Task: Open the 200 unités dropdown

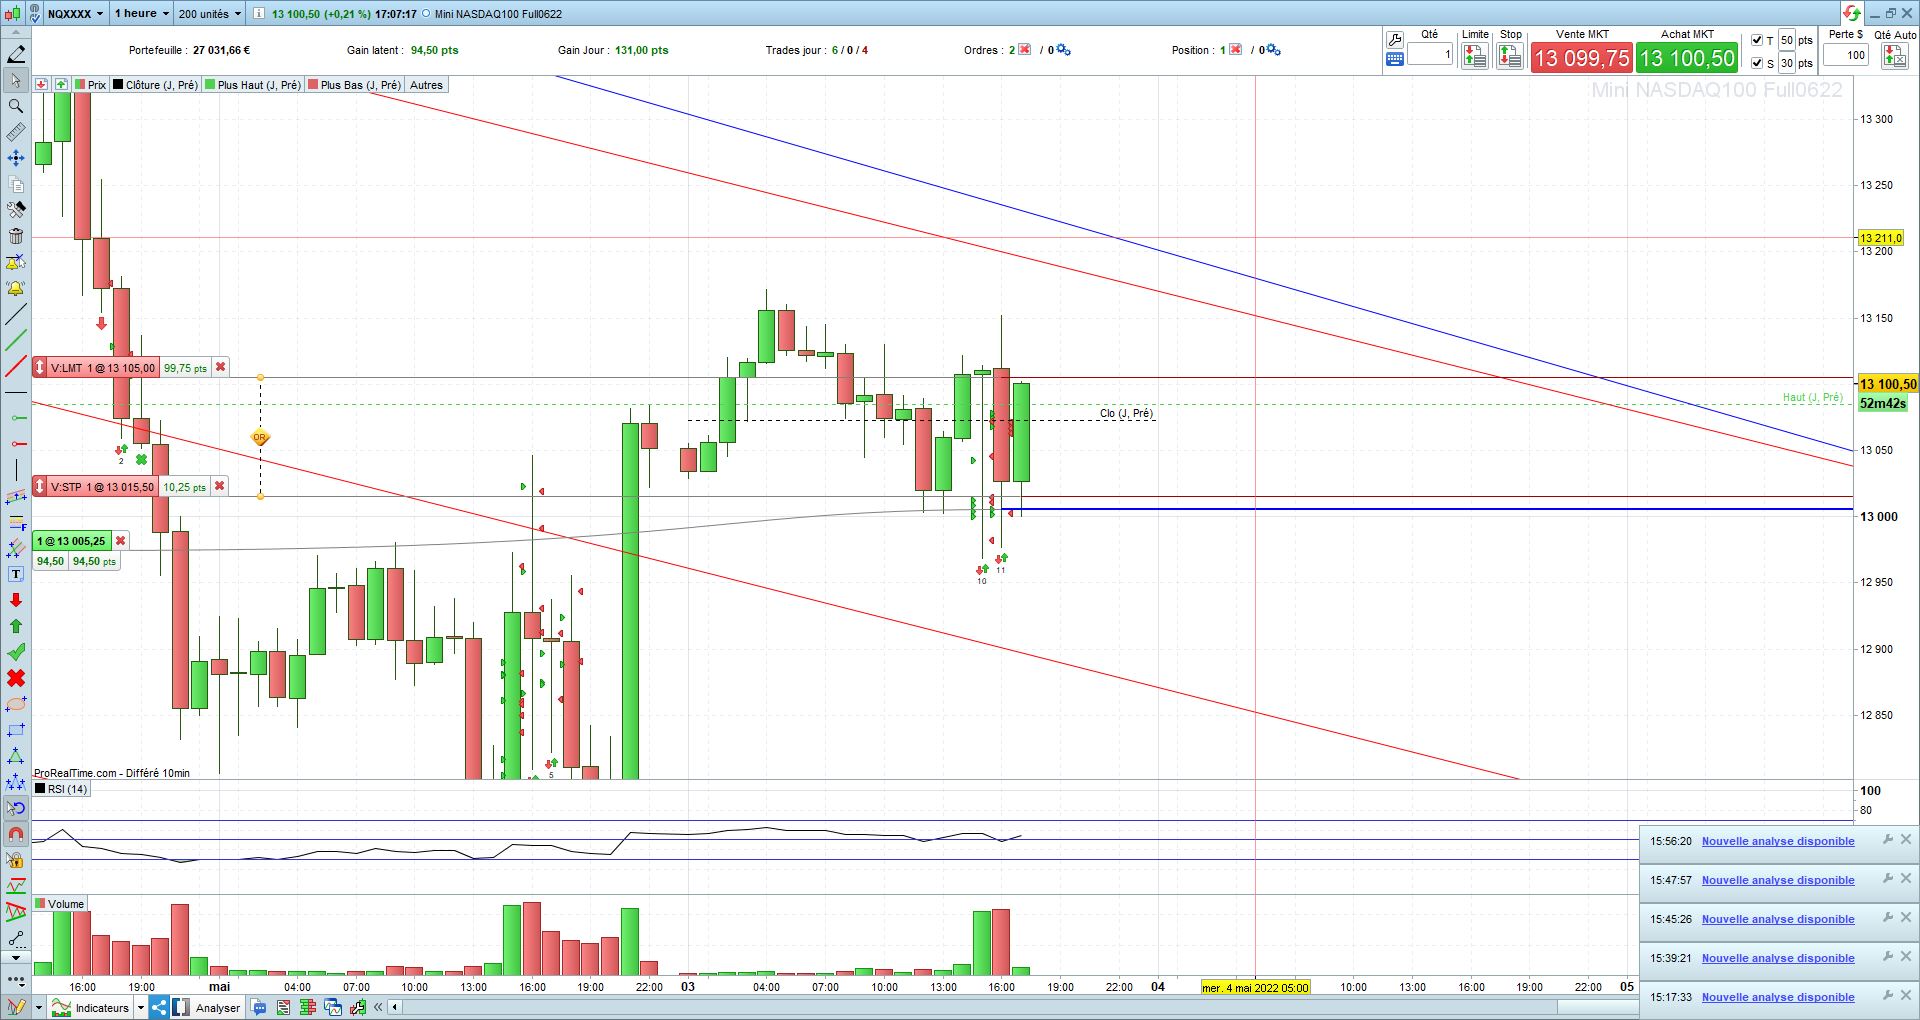Action: click(209, 14)
